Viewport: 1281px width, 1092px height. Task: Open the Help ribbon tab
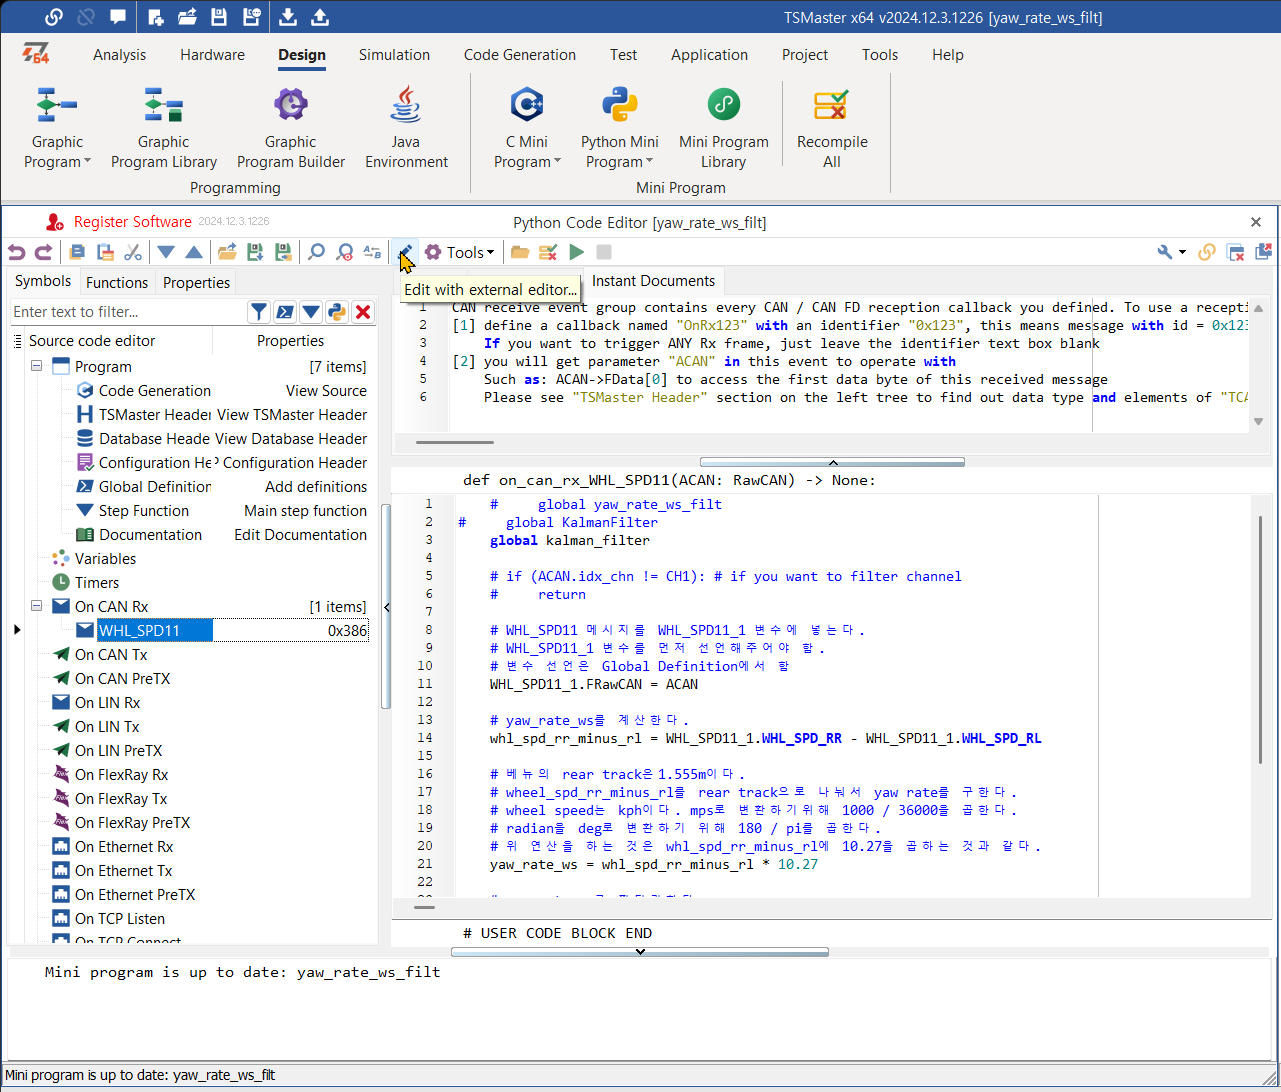point(947,55)
